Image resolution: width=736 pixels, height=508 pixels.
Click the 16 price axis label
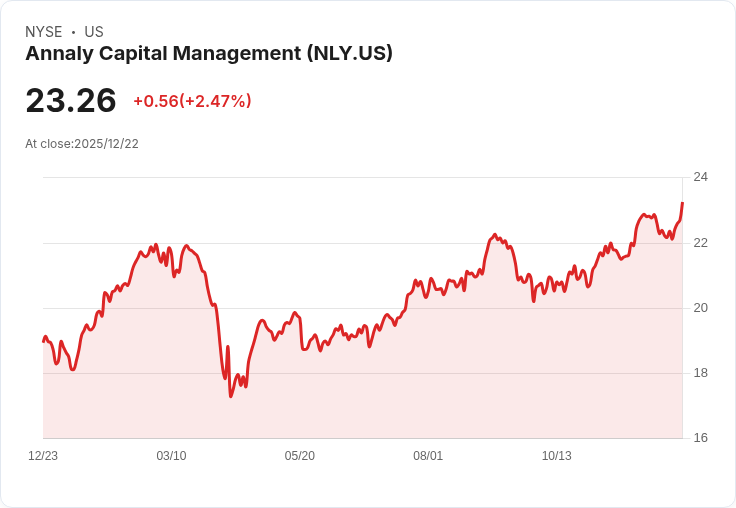(700, 438)
